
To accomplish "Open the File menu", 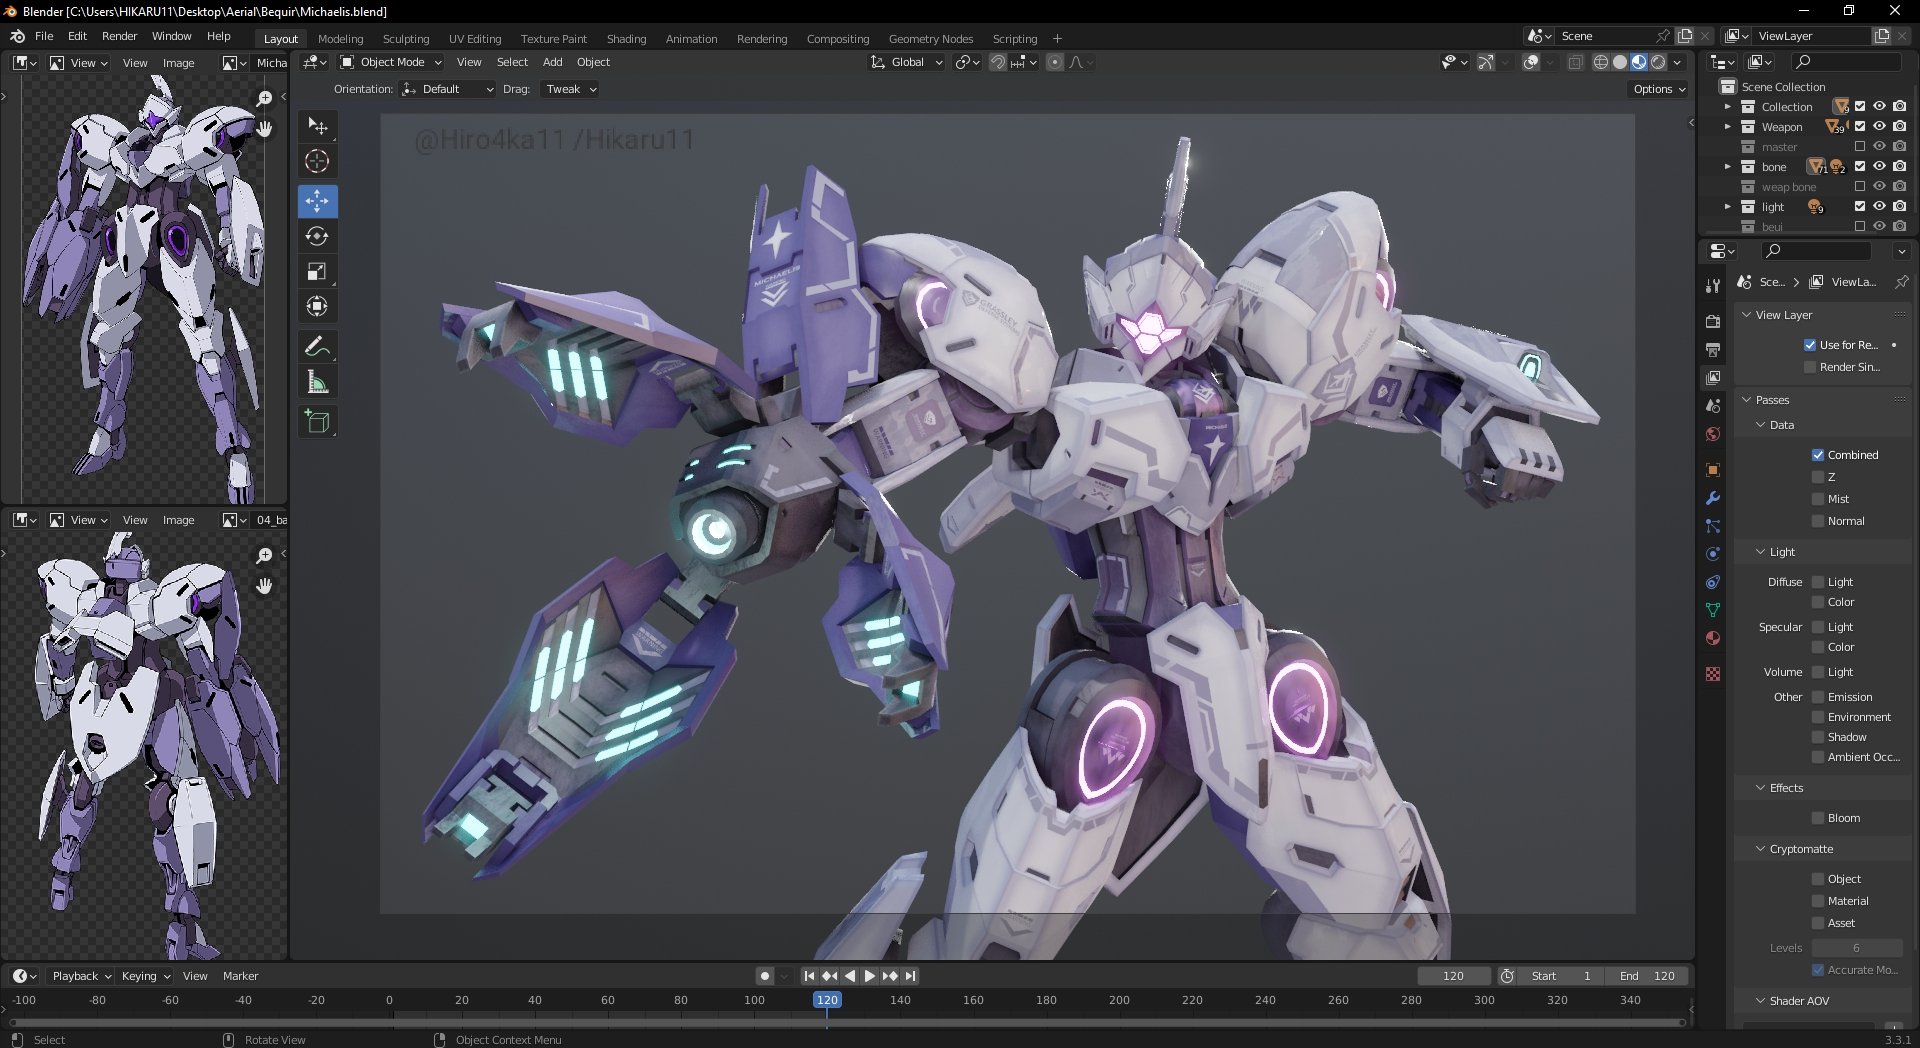I will point(44,36).
